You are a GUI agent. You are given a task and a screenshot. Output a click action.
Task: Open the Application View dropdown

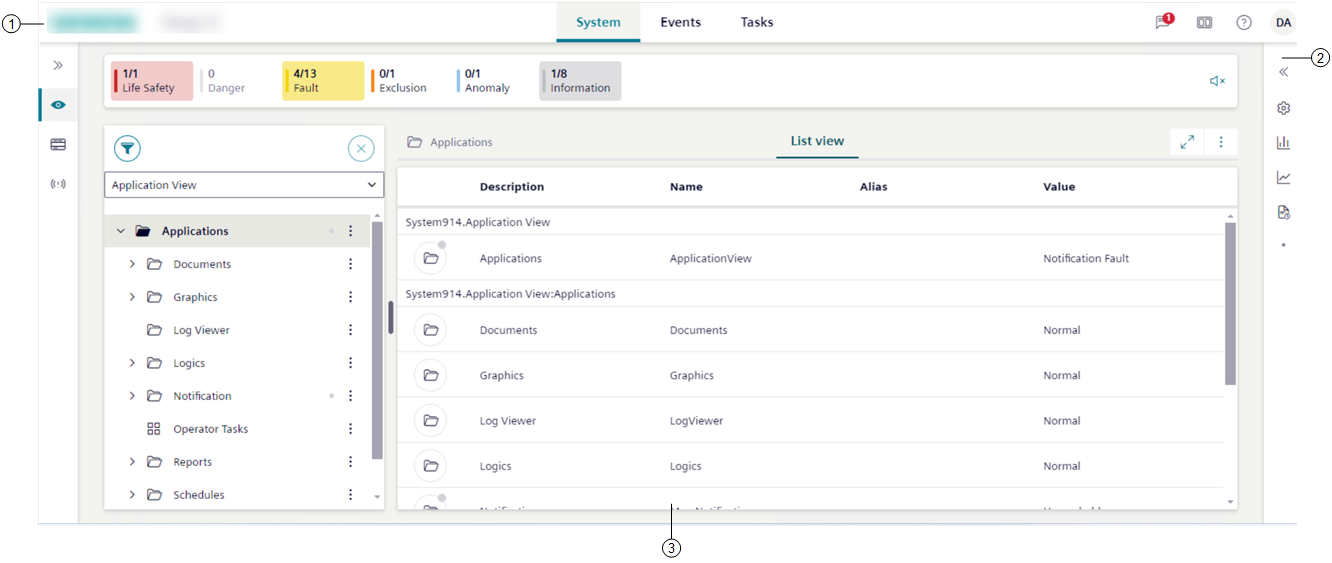tap(244, 185)
